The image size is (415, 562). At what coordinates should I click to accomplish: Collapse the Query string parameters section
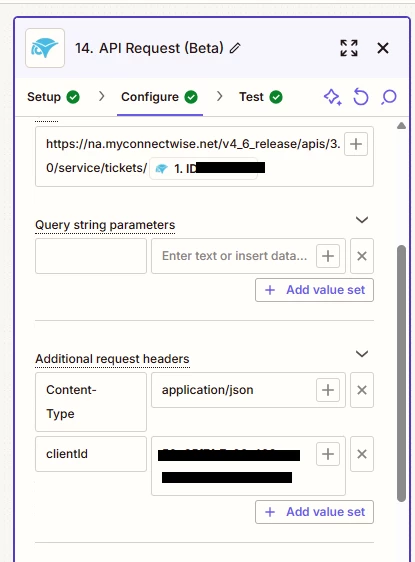tap(362, 220)
